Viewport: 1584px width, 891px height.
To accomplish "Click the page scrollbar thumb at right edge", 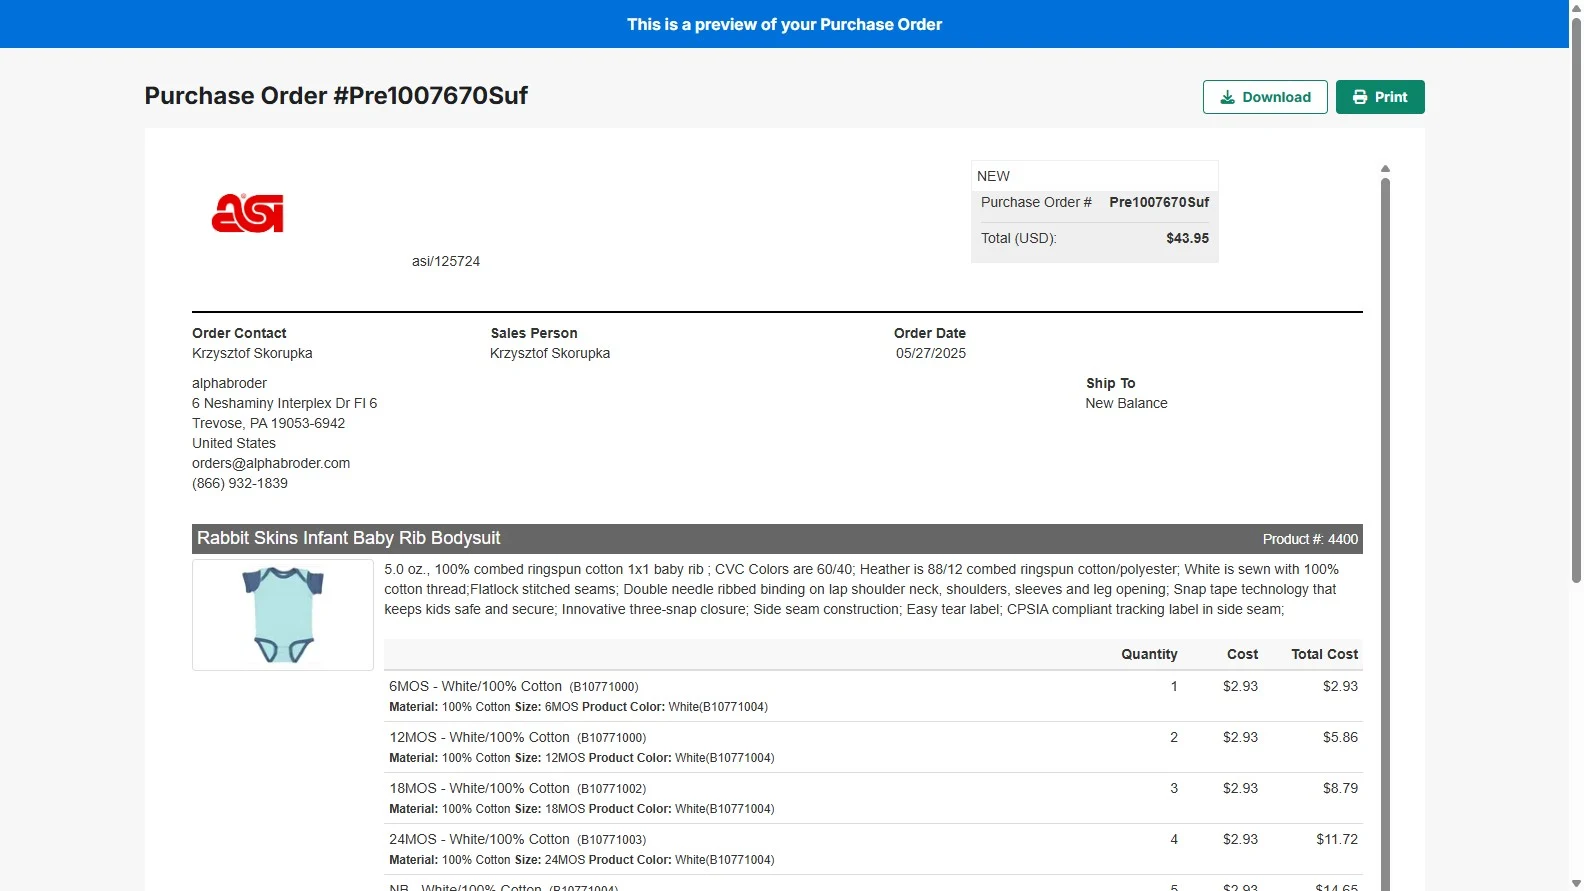I will [x=1576, y=300].
